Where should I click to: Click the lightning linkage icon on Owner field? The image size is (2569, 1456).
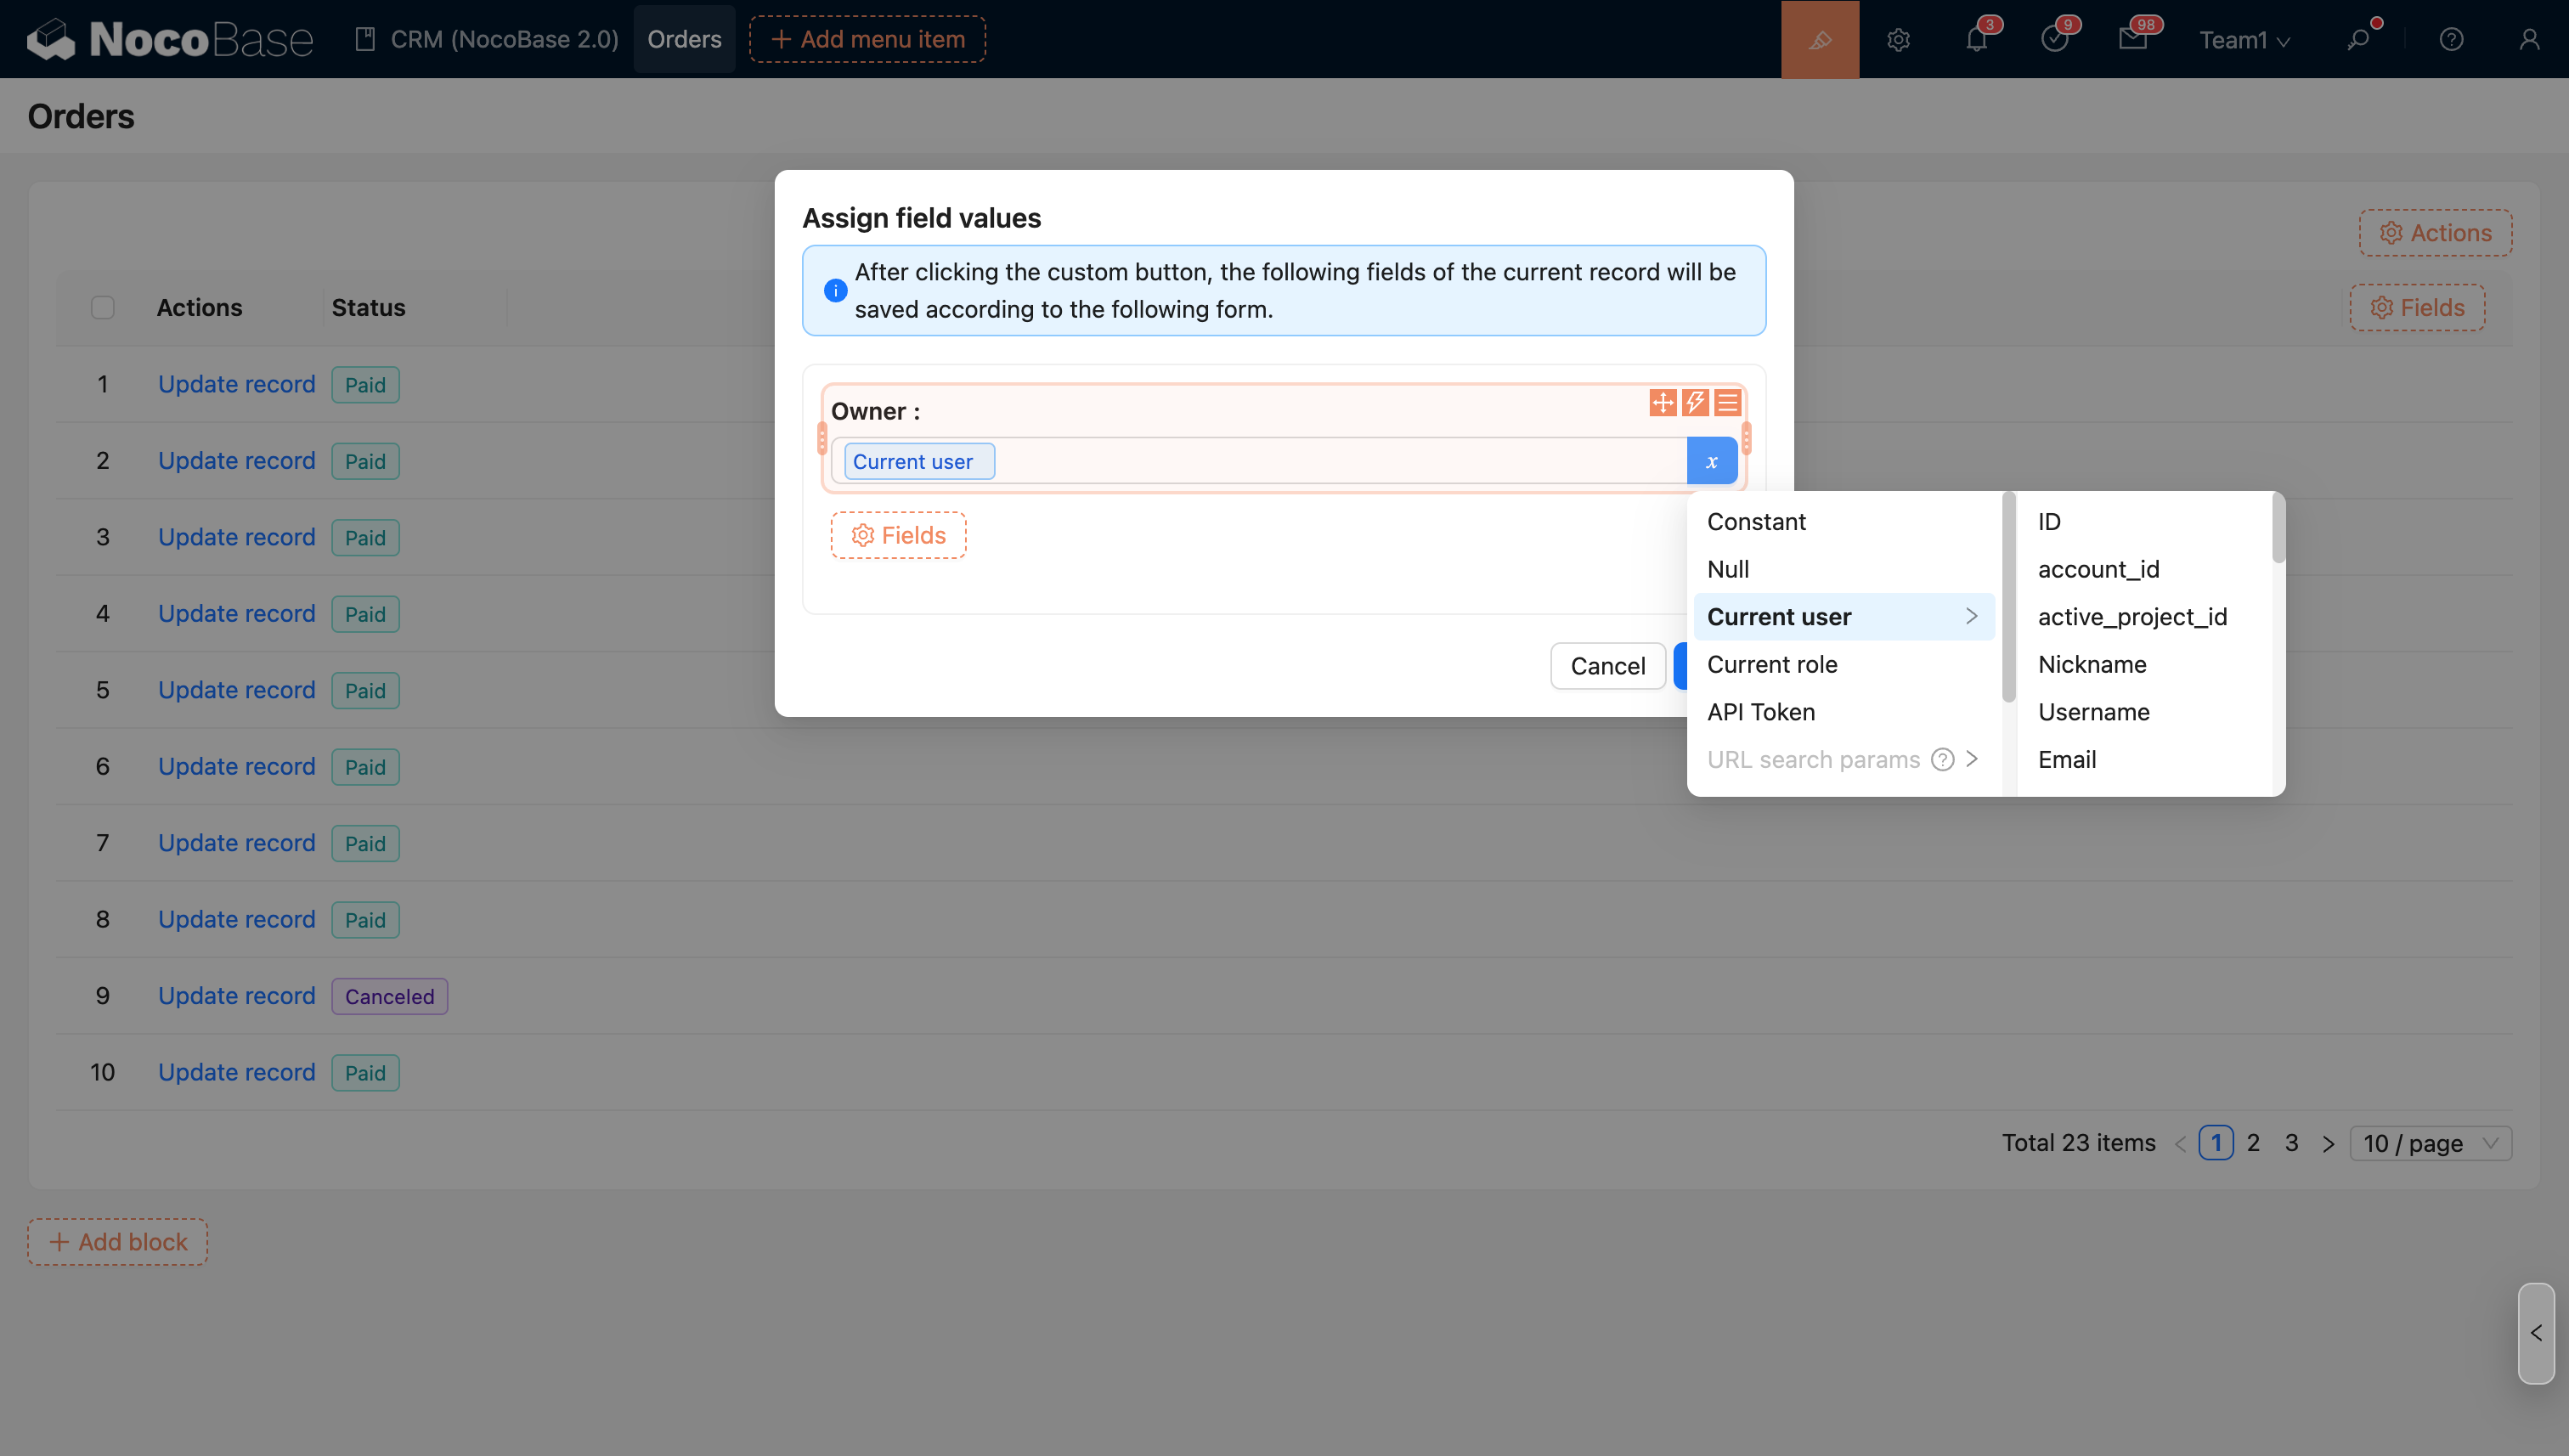point(1695,403)
